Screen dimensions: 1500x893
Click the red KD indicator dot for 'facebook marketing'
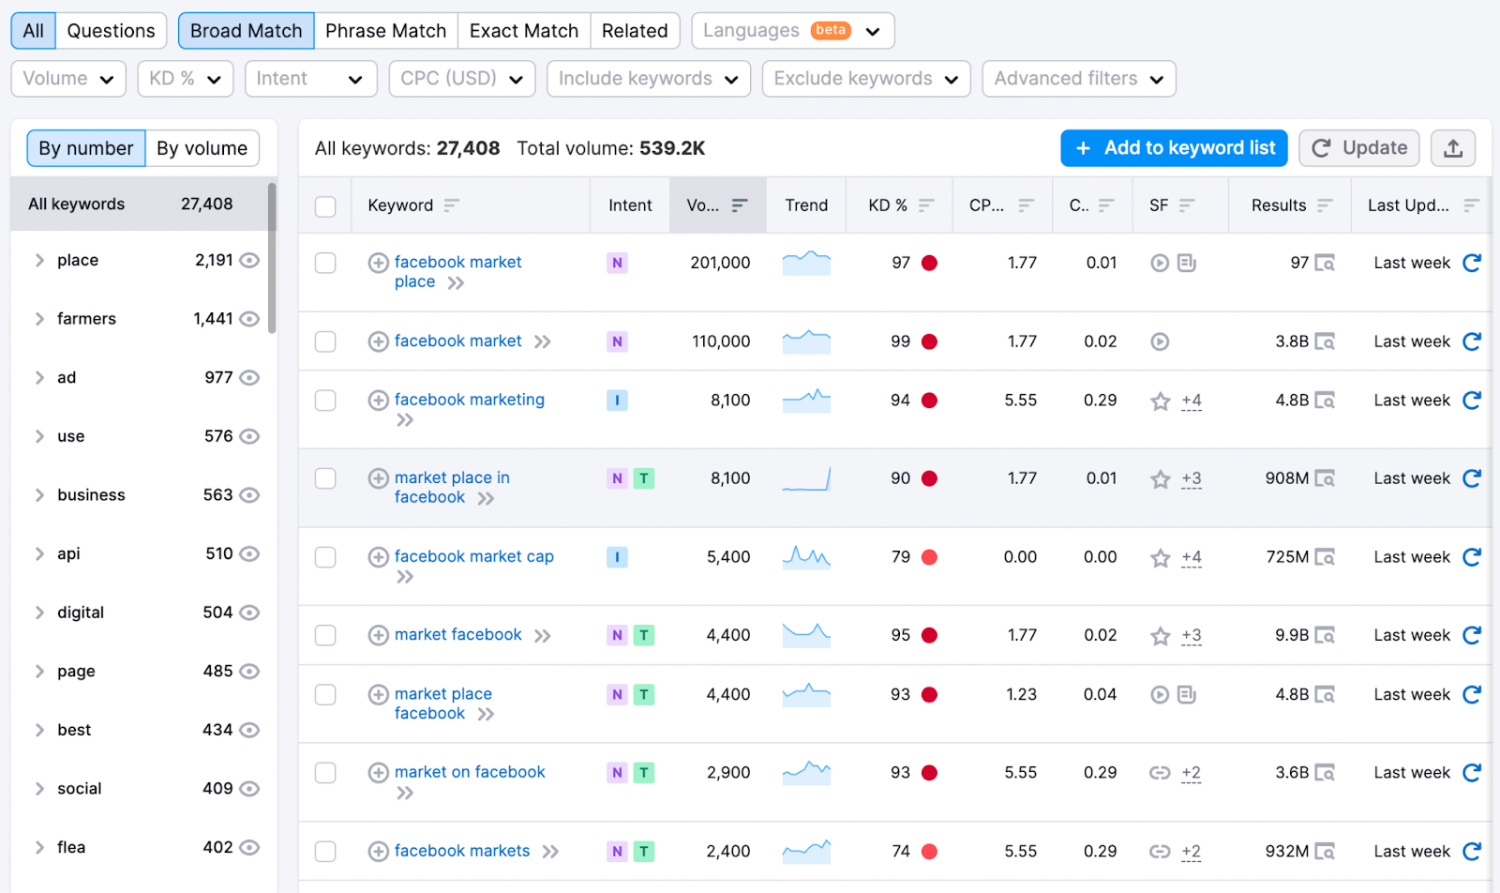click(x=929, y=401)
